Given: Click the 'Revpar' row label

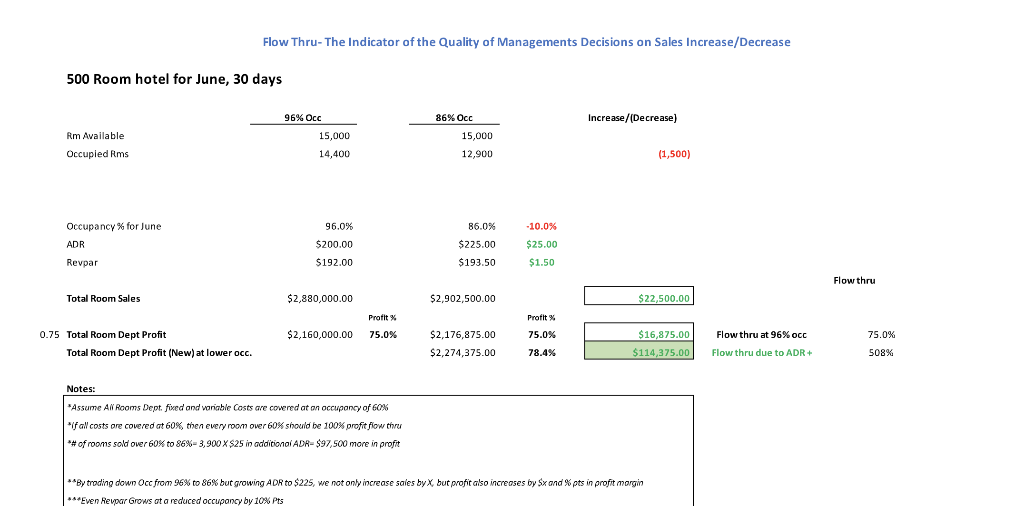Looking at the screenshot, I should click(x=81, y=262).
